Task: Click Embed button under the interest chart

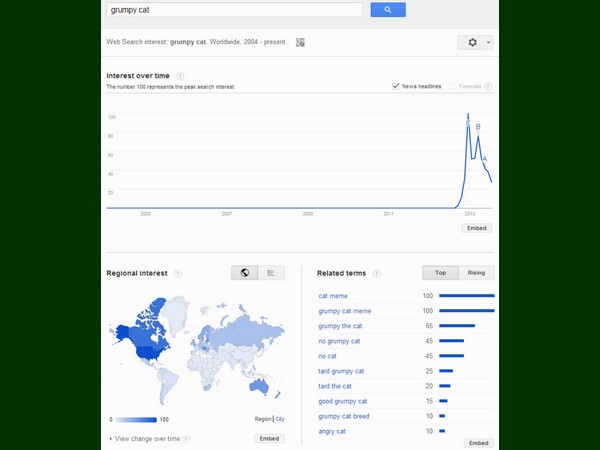Action: 477,228
